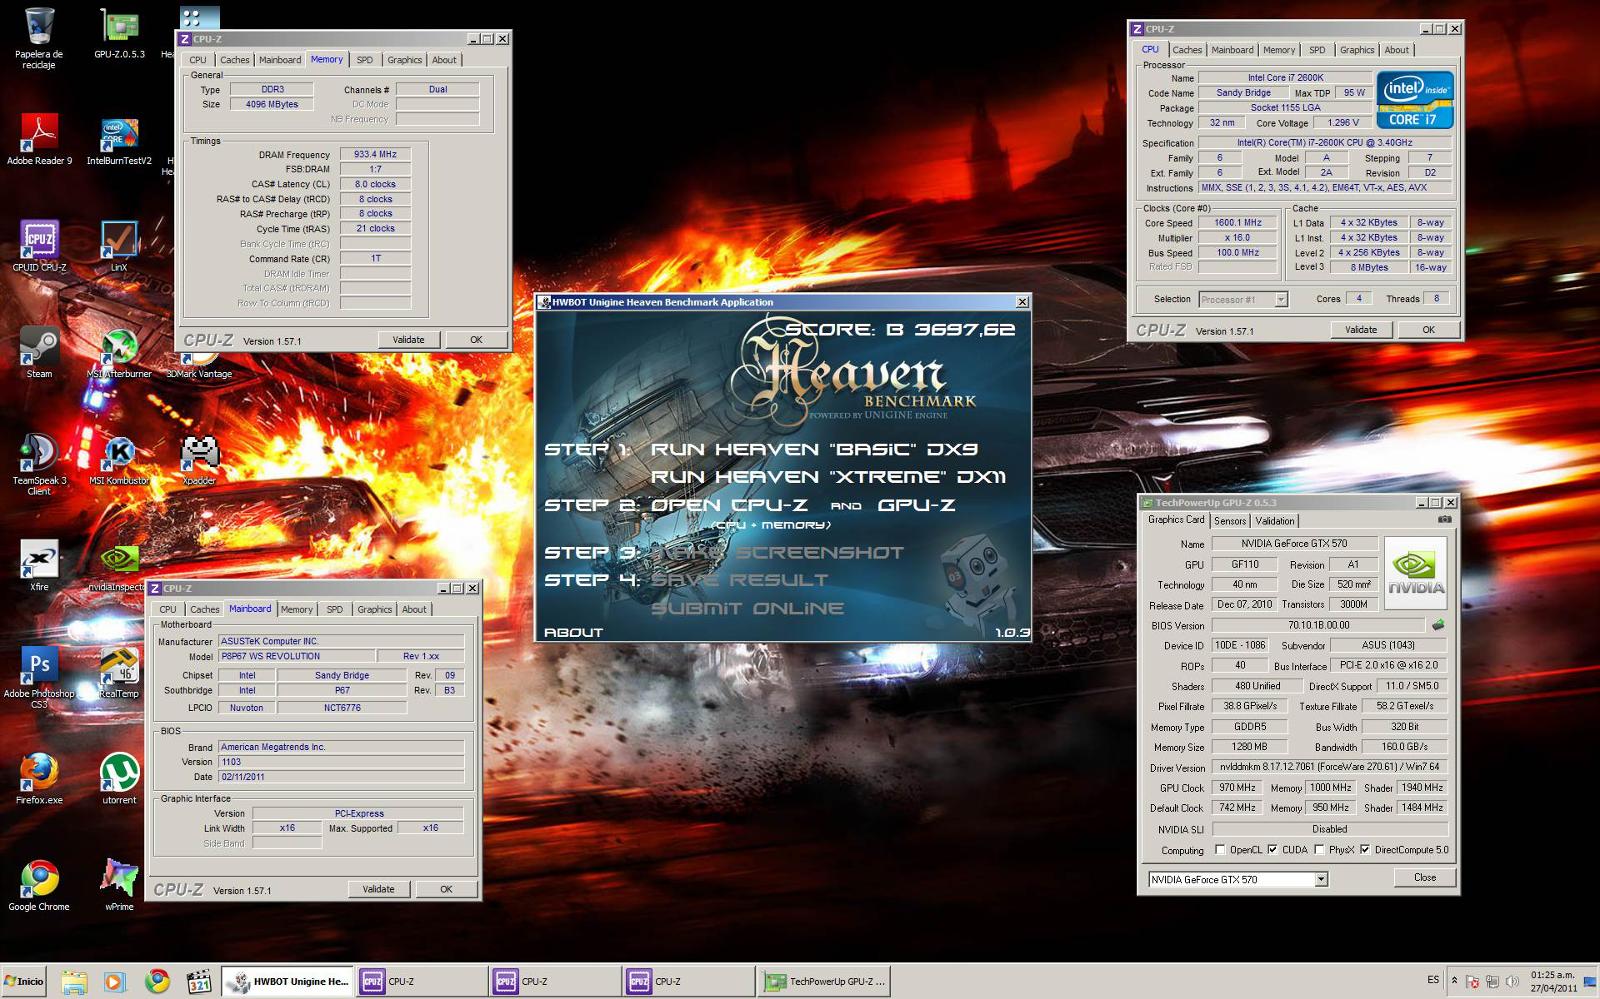This screenshot has width=1600, height=999.
Task: Click Close button in GPU-Z
Action: tap(1424, 878)
